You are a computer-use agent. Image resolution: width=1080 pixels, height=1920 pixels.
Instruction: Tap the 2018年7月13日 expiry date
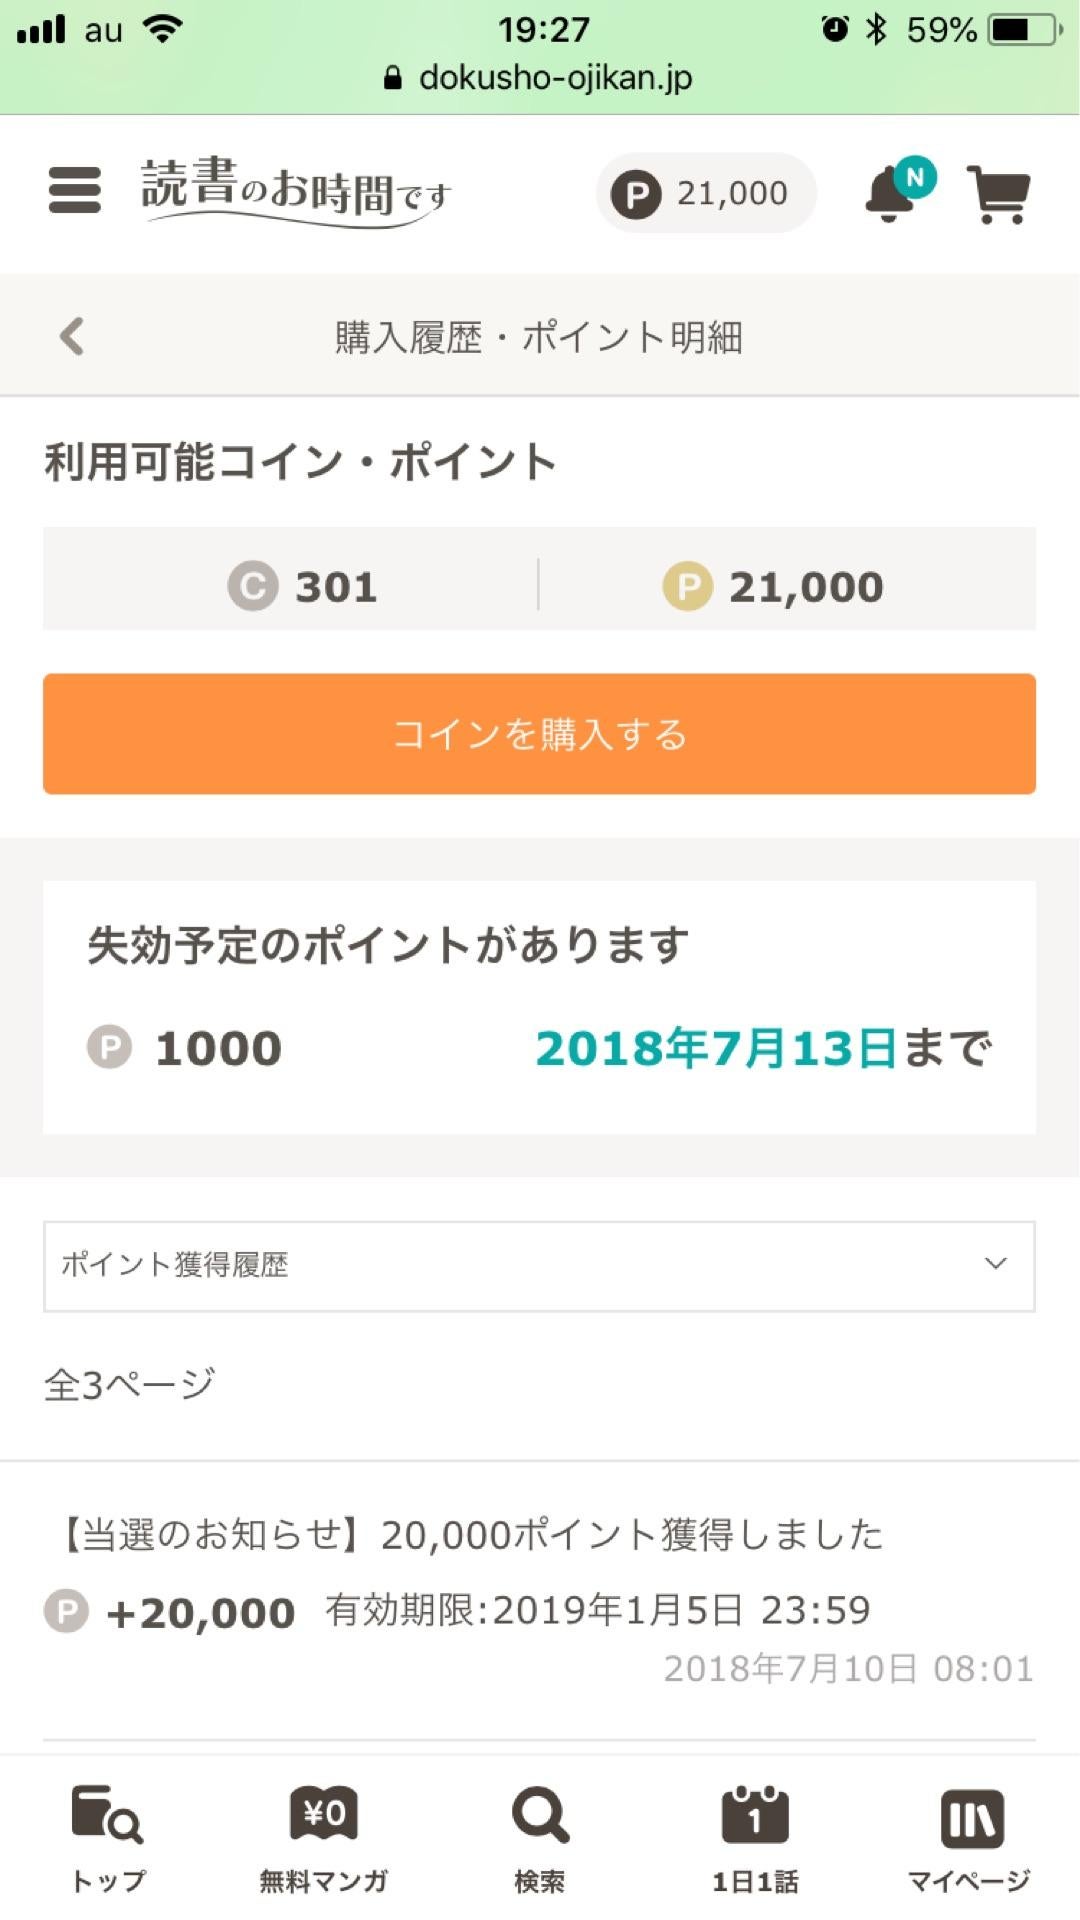pyautogui.click(x=715, y=1048)
